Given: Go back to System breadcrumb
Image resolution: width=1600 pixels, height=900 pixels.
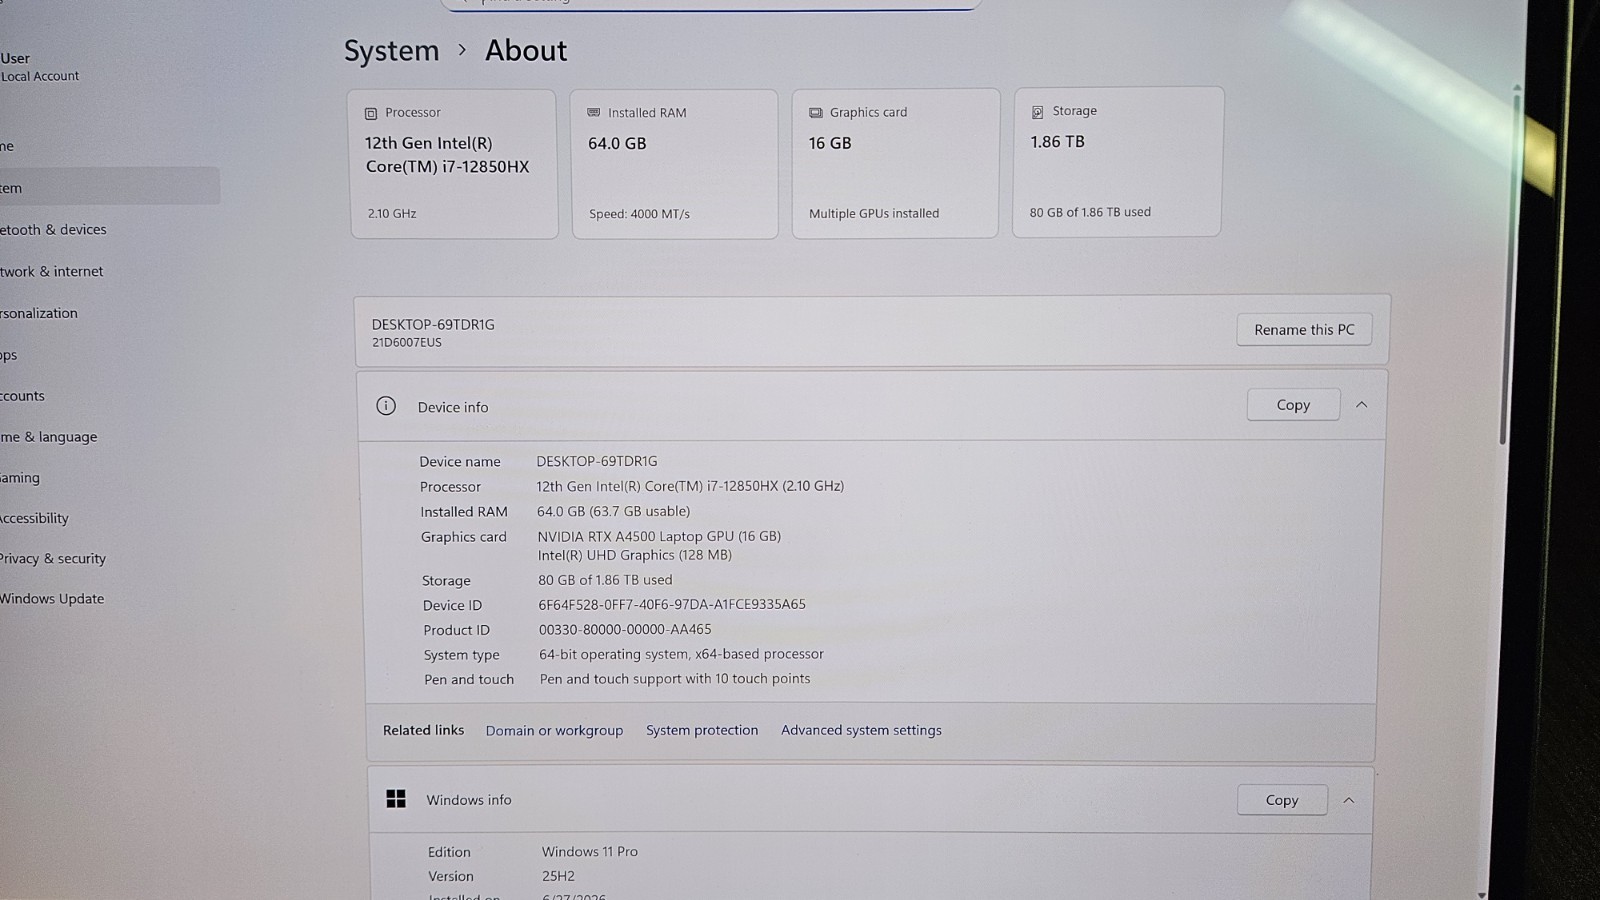Looking at the screenshot, I should click(391, 51).
